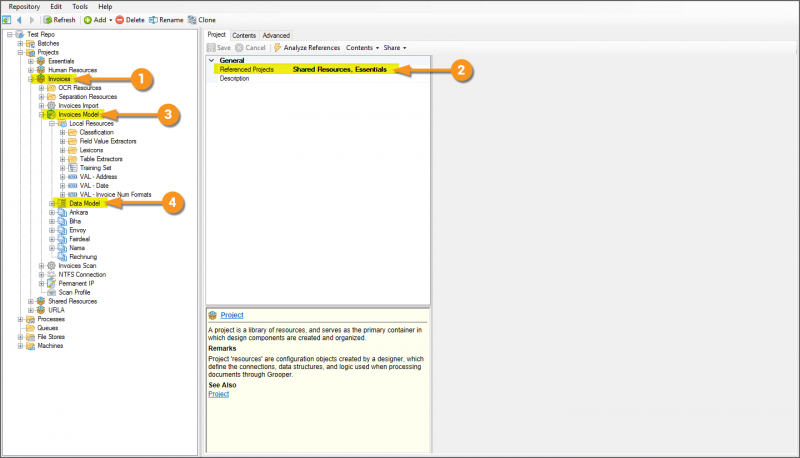Viewport: 800px width, 458px height.
Task: Click the Human Resources project icon
Action: (41, 70)
